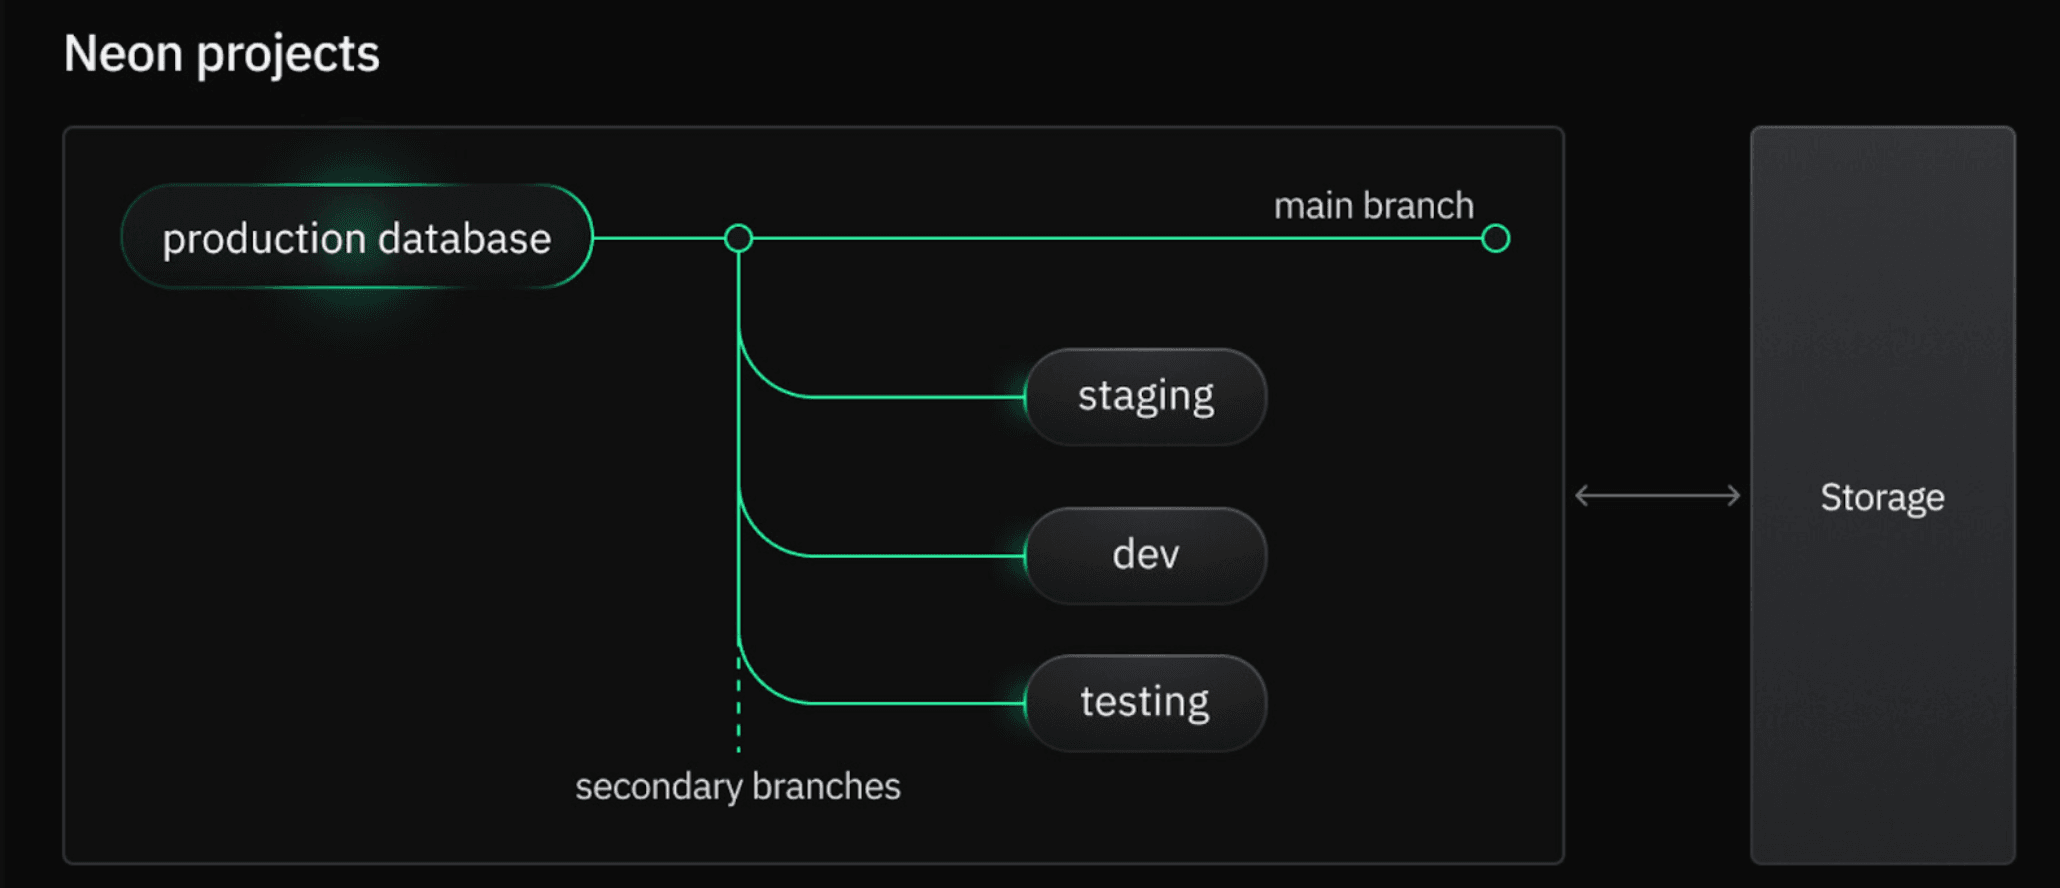Click the production database node
This screenshot has height=888, width=2060.
[356, 238]
